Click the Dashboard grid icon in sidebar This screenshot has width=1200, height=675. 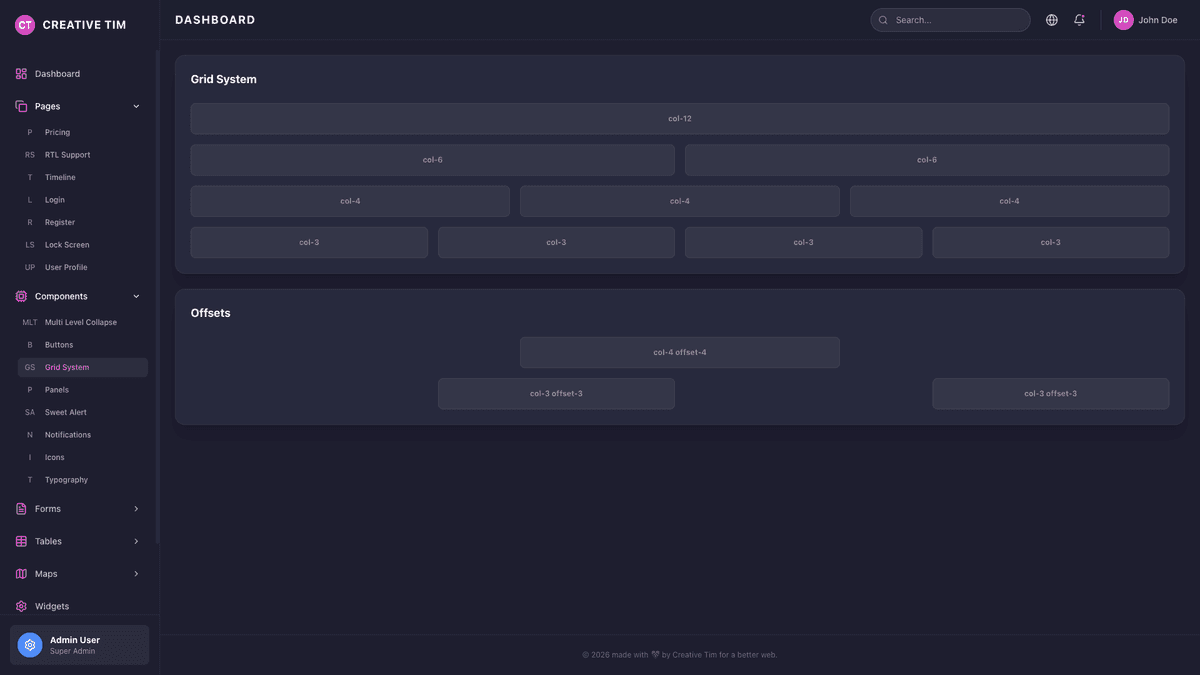coord(20,73)
